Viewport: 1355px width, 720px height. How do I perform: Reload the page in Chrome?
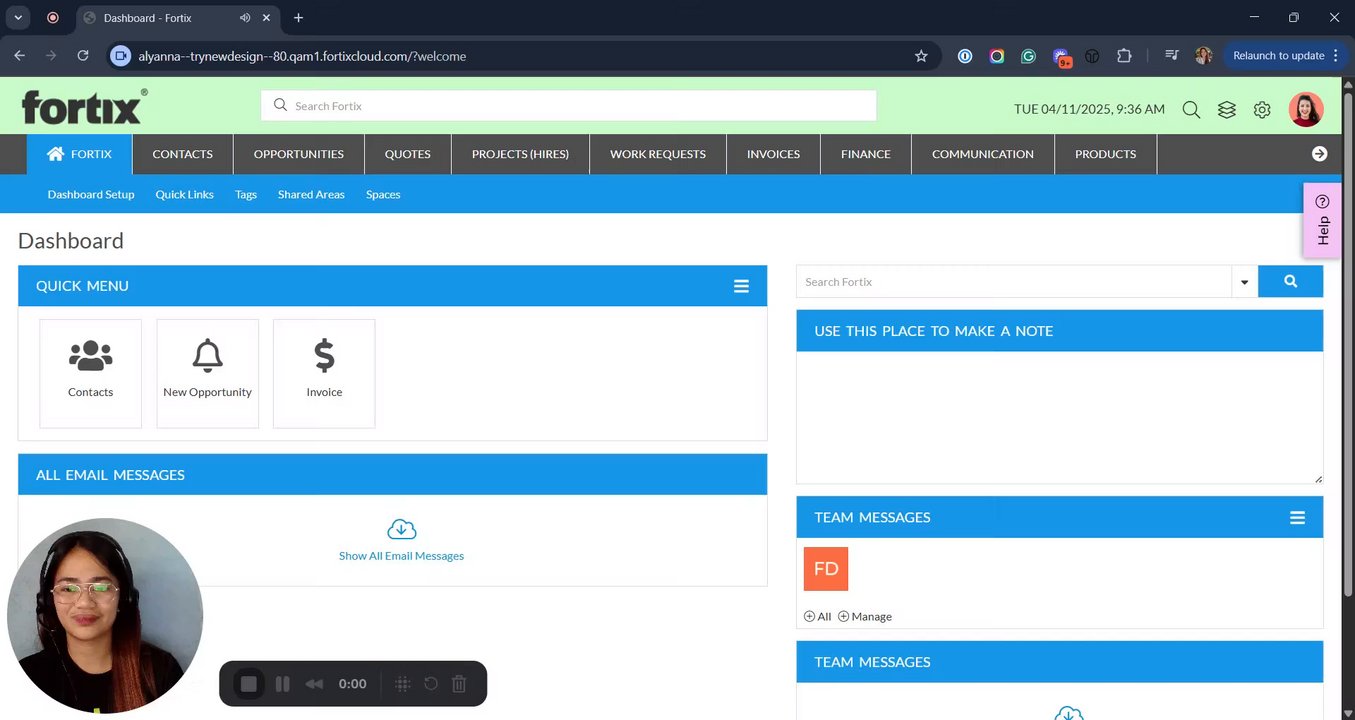tap(83, 56)
